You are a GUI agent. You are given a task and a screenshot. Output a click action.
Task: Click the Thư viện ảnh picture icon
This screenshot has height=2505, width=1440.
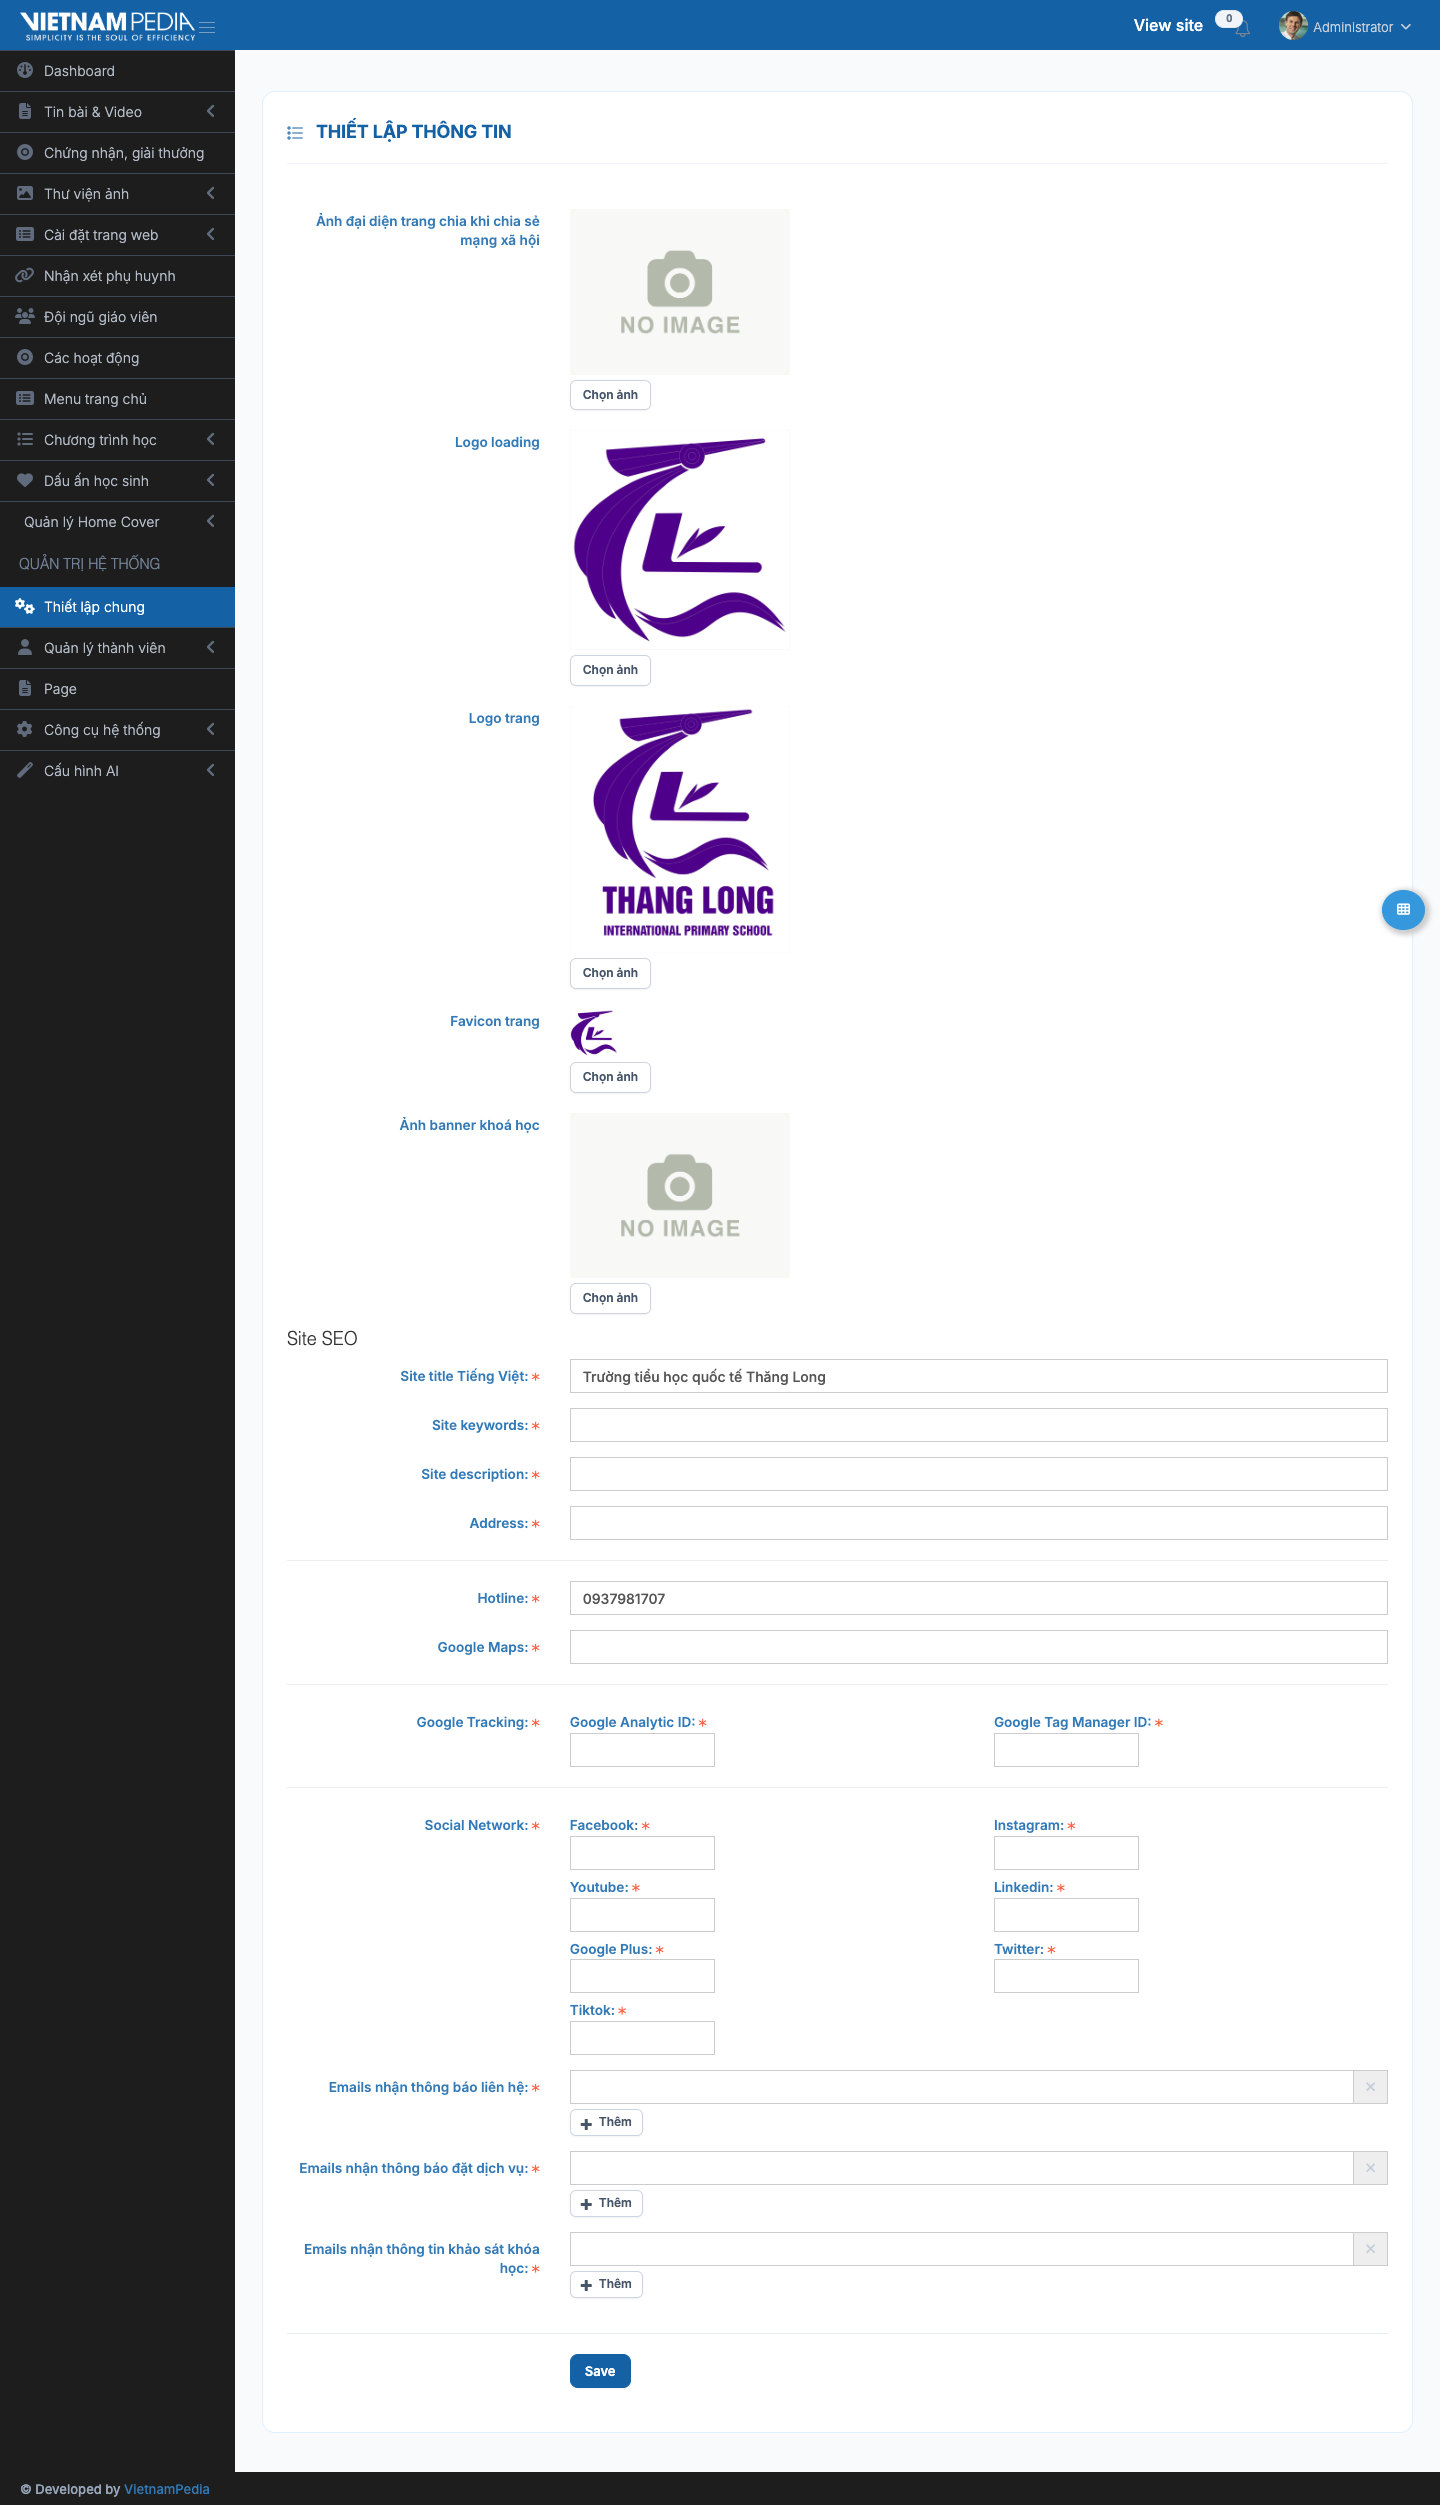pyautogui.click(x=25, y=194)
